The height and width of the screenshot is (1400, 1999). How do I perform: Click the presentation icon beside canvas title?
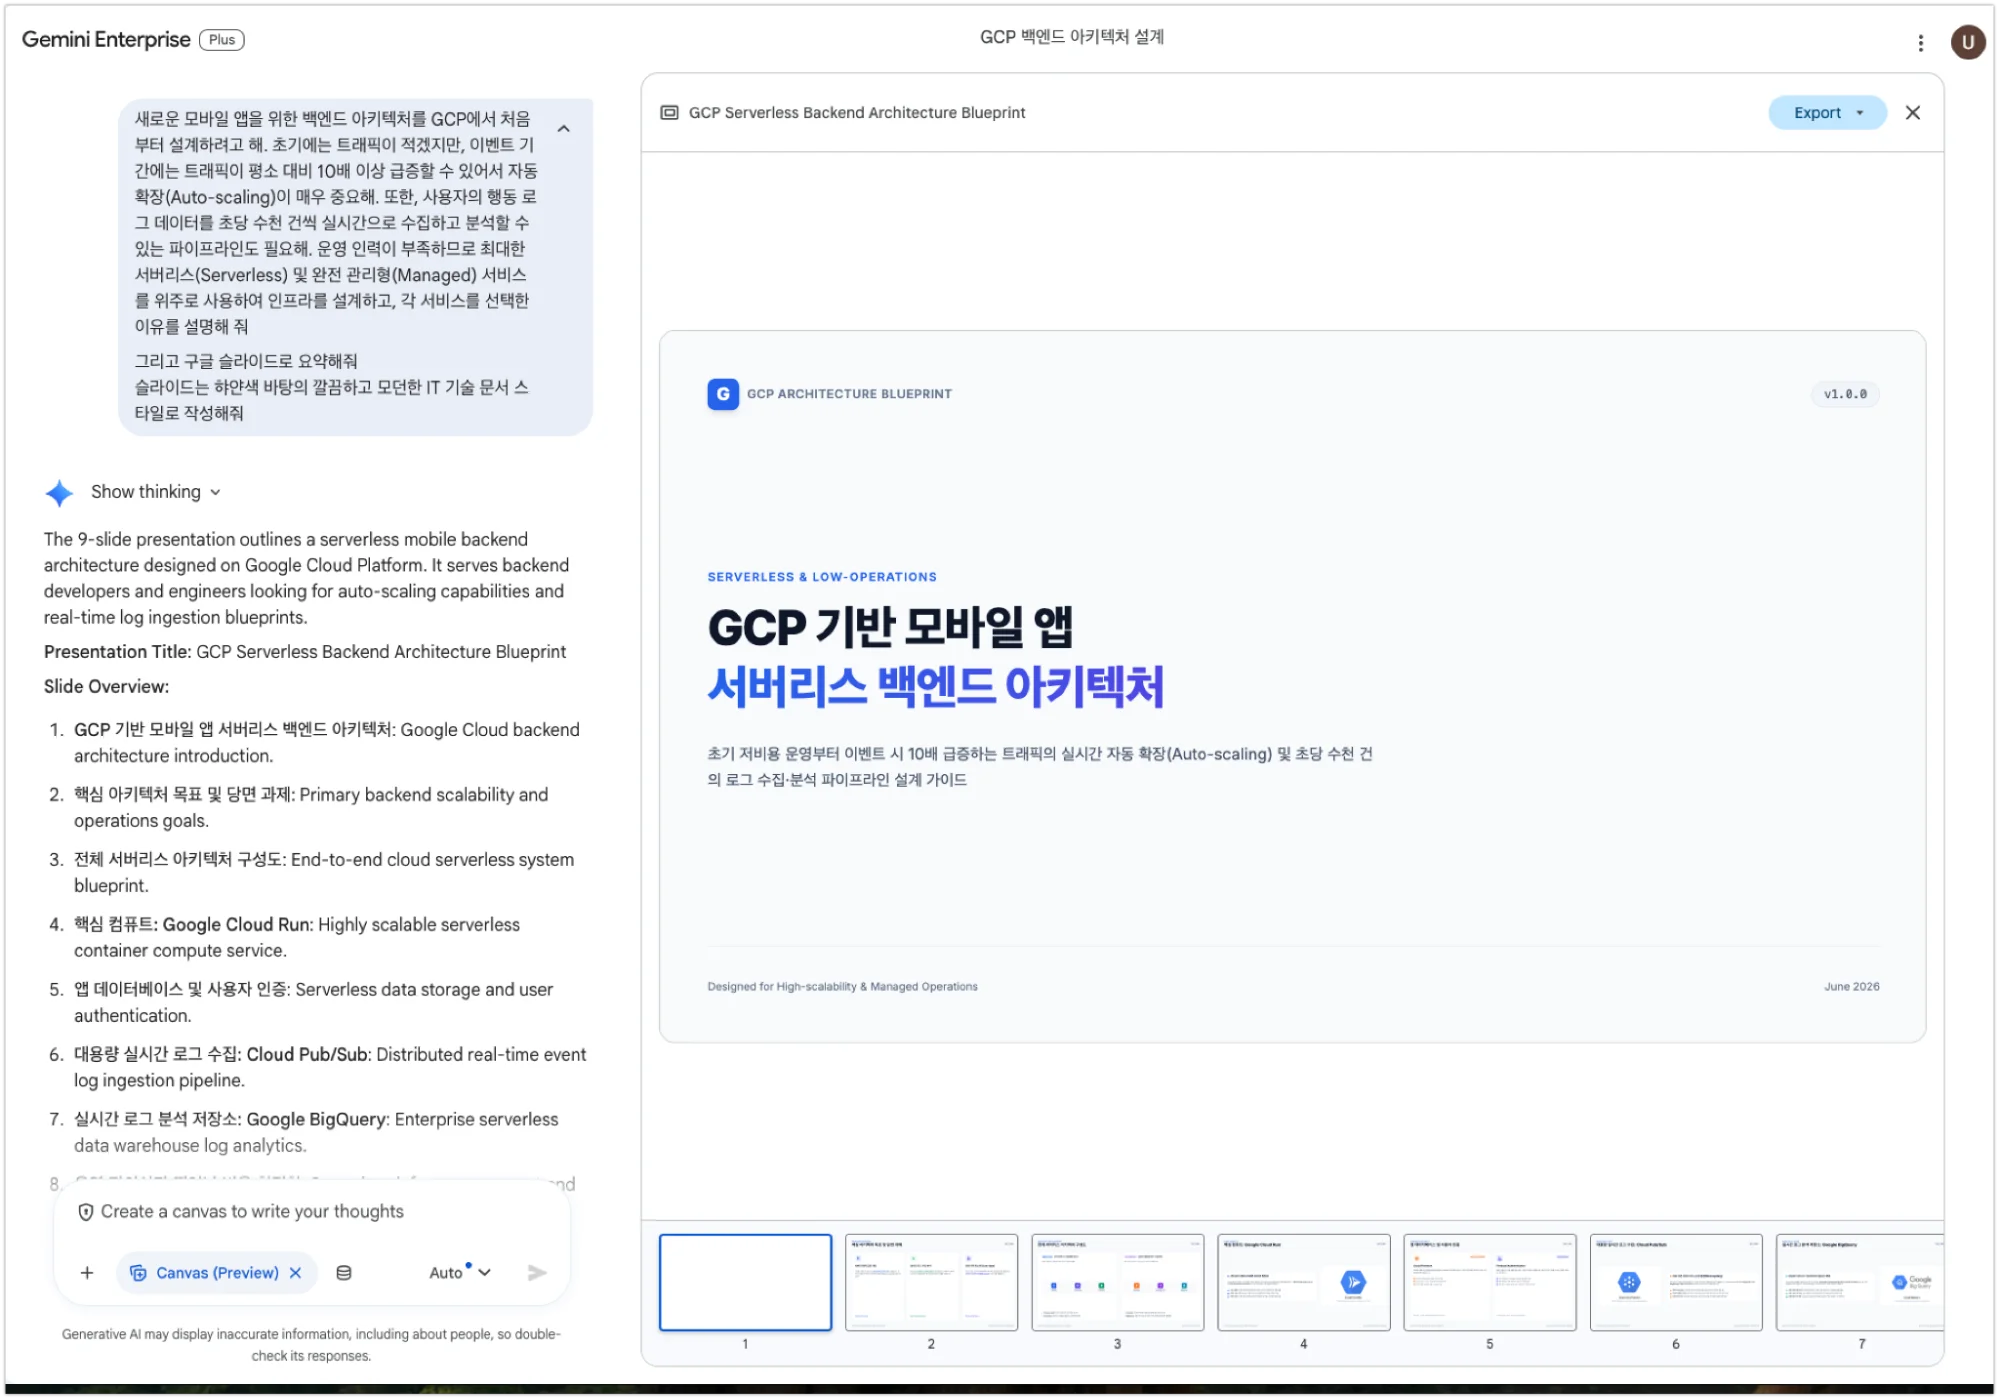[669, 113]
